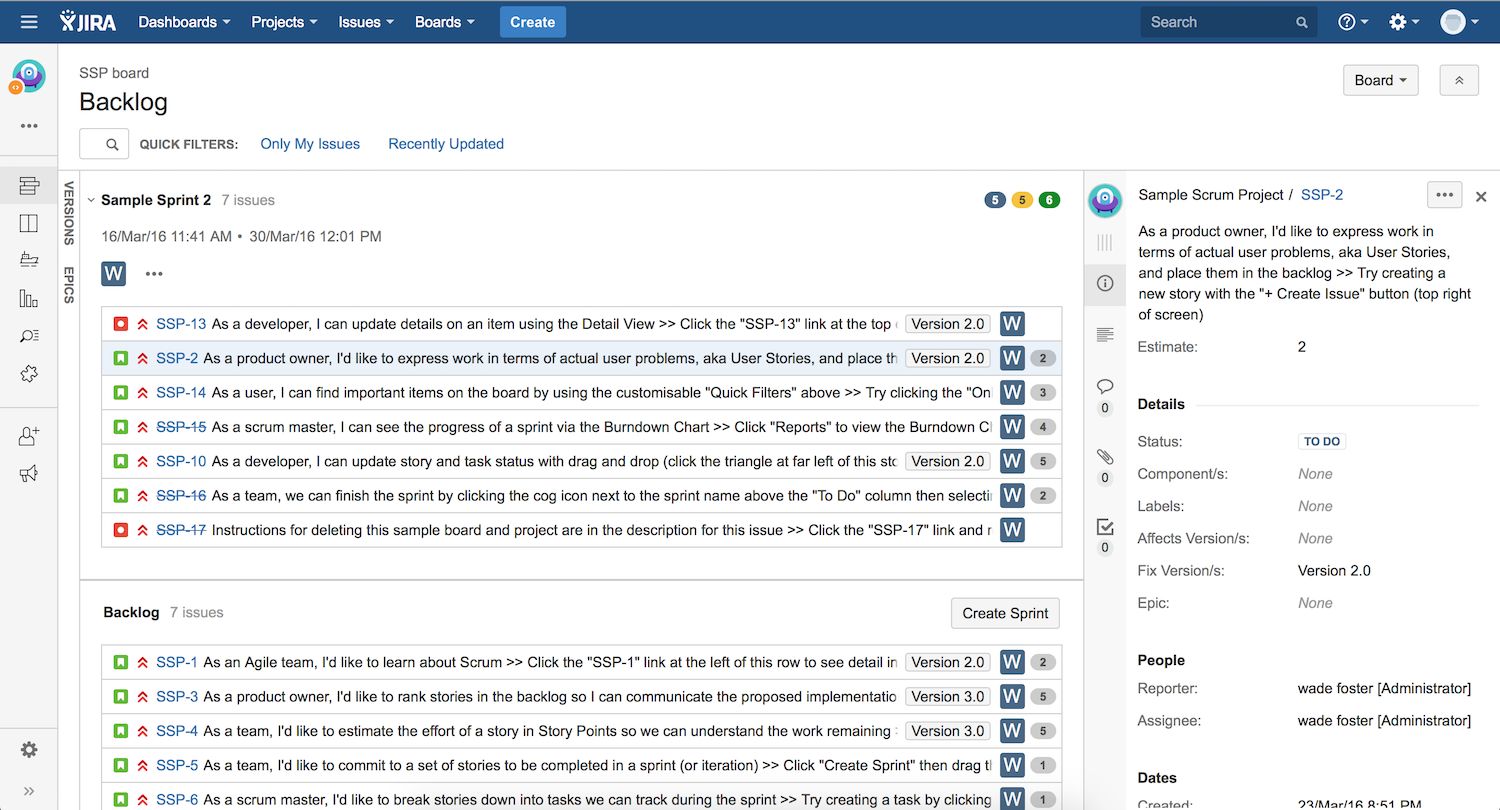The height and width of the screenshot is (810, 1500).
Task: Jump to comments section via speech bubble icon
Action: click(x=1105, y=387)
